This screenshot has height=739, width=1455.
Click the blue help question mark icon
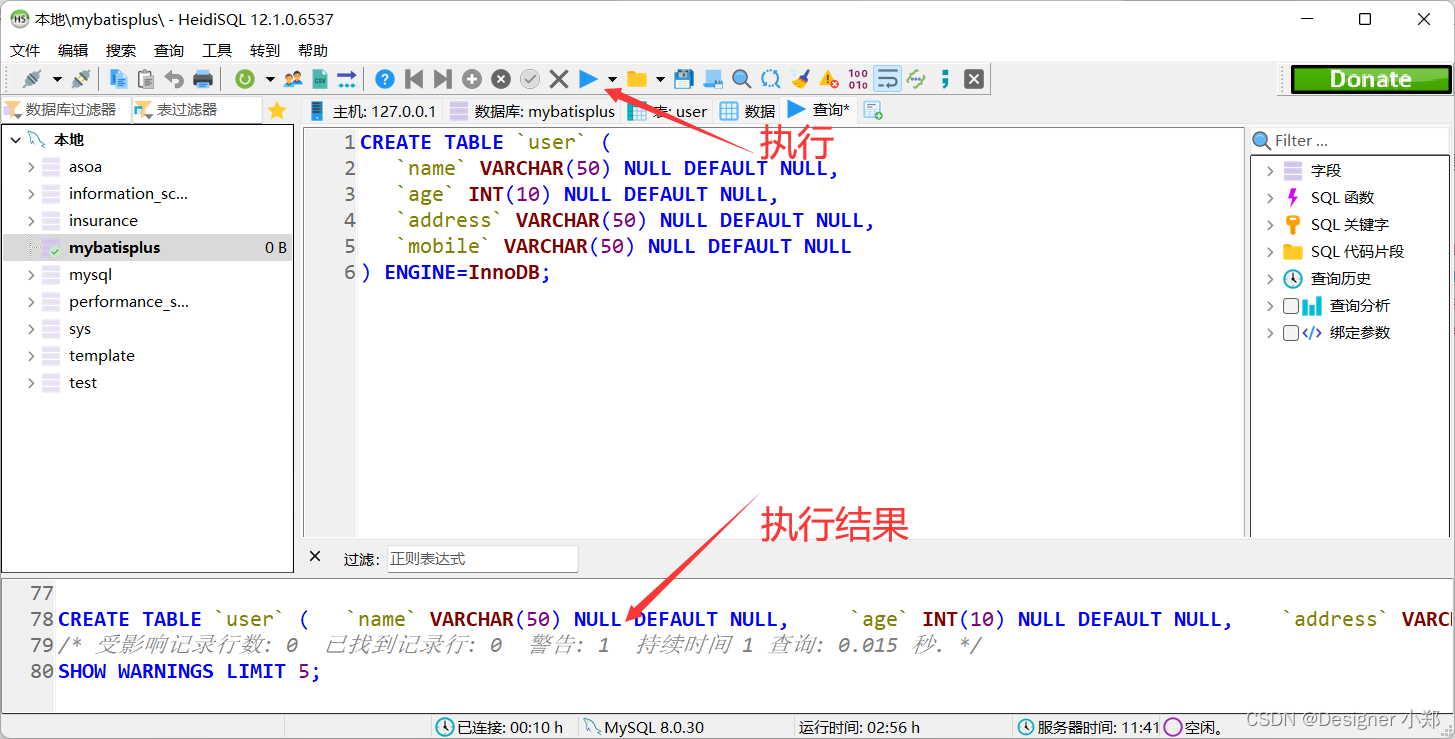[385, 79]
